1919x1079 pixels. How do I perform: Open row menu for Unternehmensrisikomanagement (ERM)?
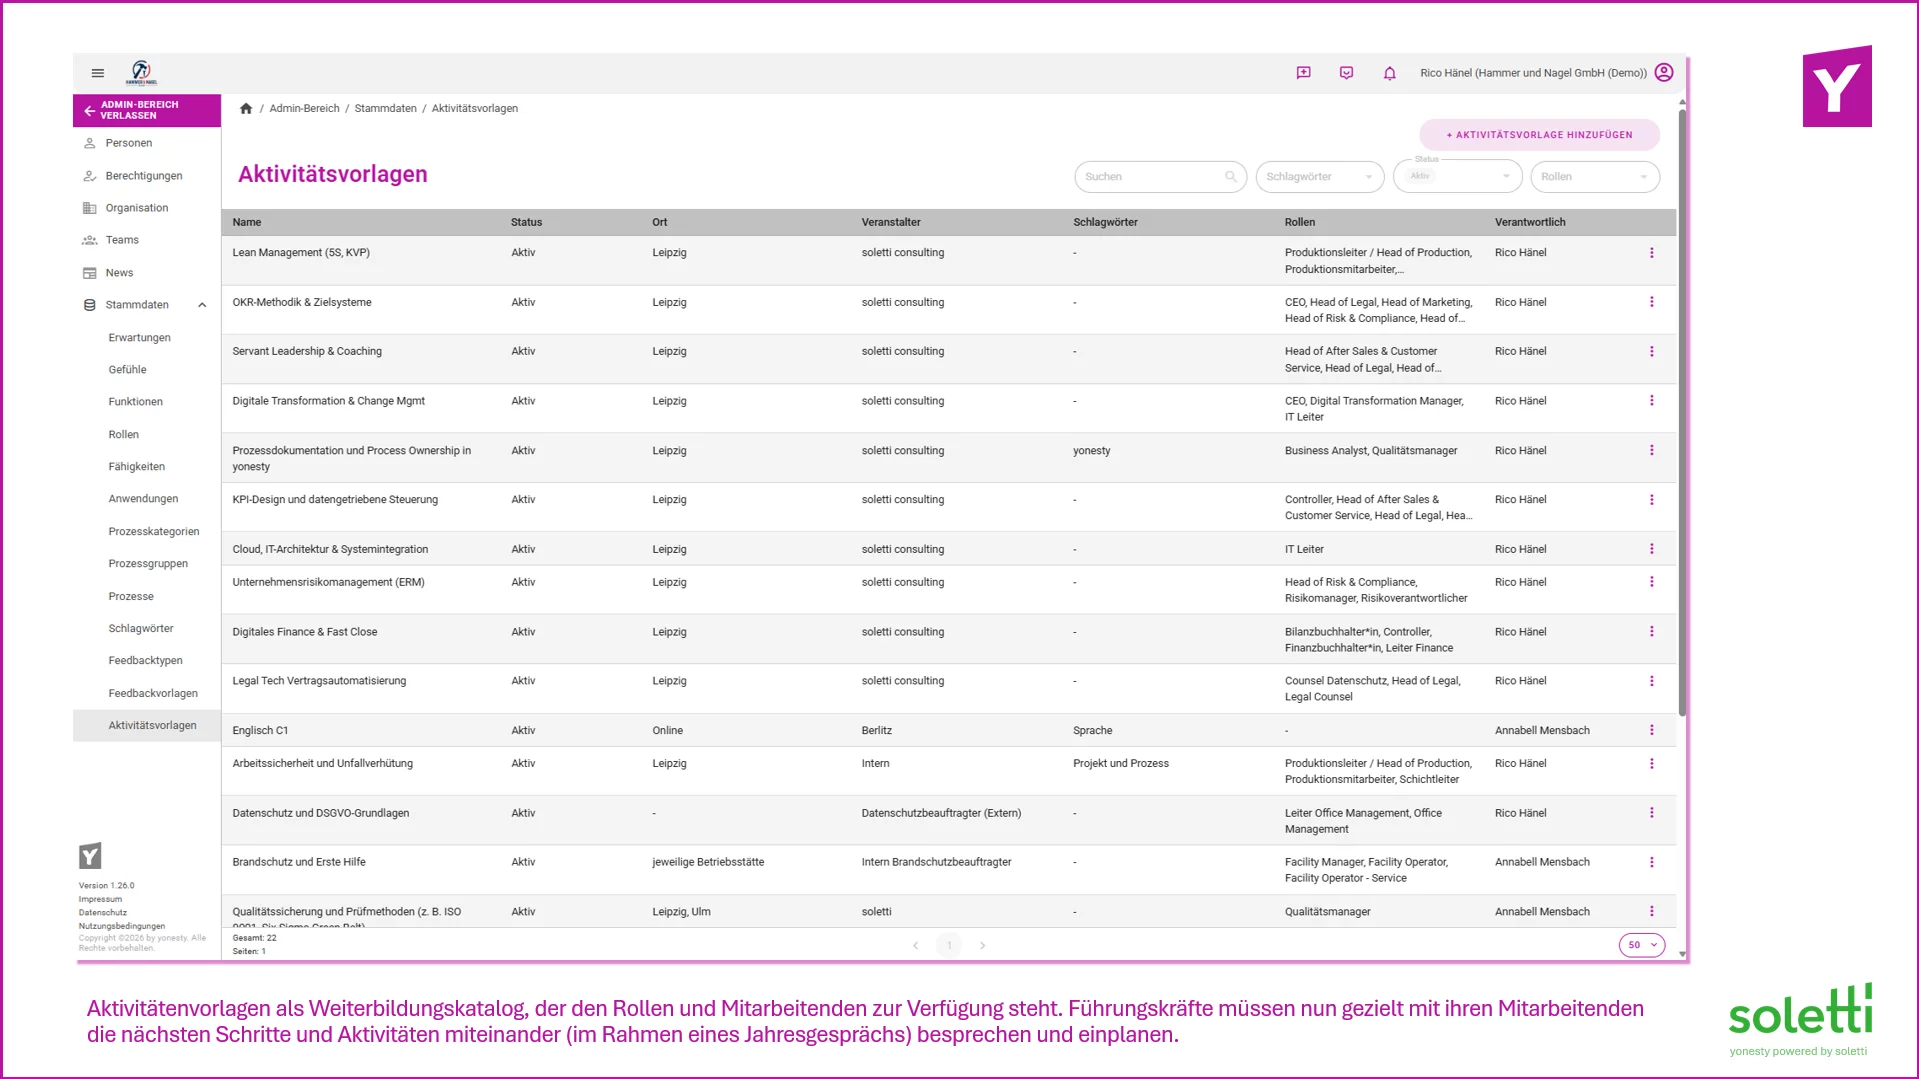(x=1651, y=582)
